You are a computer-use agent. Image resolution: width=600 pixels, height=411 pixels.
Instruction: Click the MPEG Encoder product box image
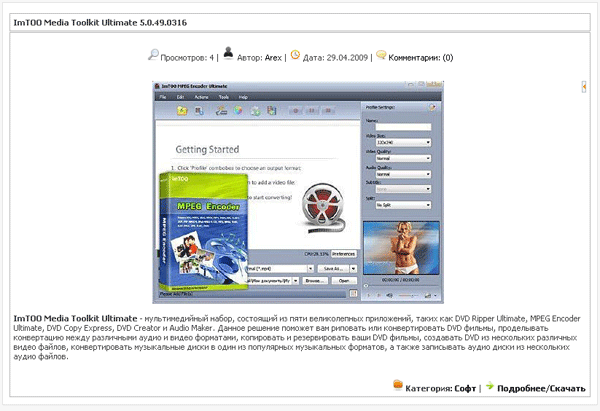pyautogui.click(x=204, y=232)
